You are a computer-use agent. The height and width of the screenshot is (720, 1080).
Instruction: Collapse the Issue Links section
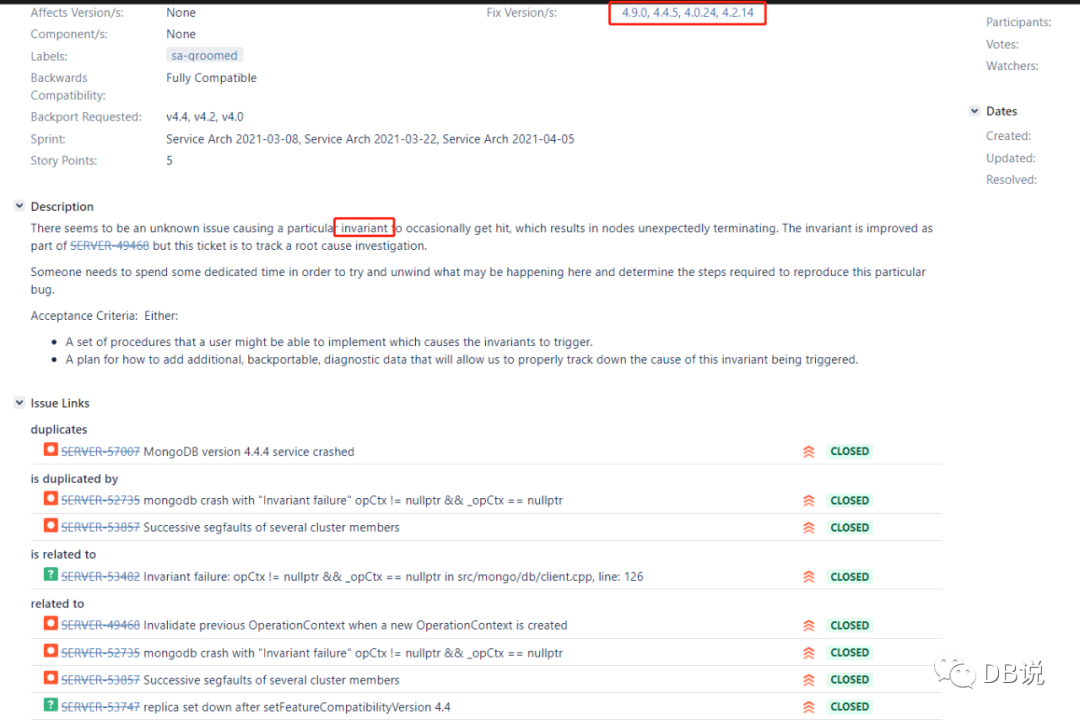click(19, 402)
